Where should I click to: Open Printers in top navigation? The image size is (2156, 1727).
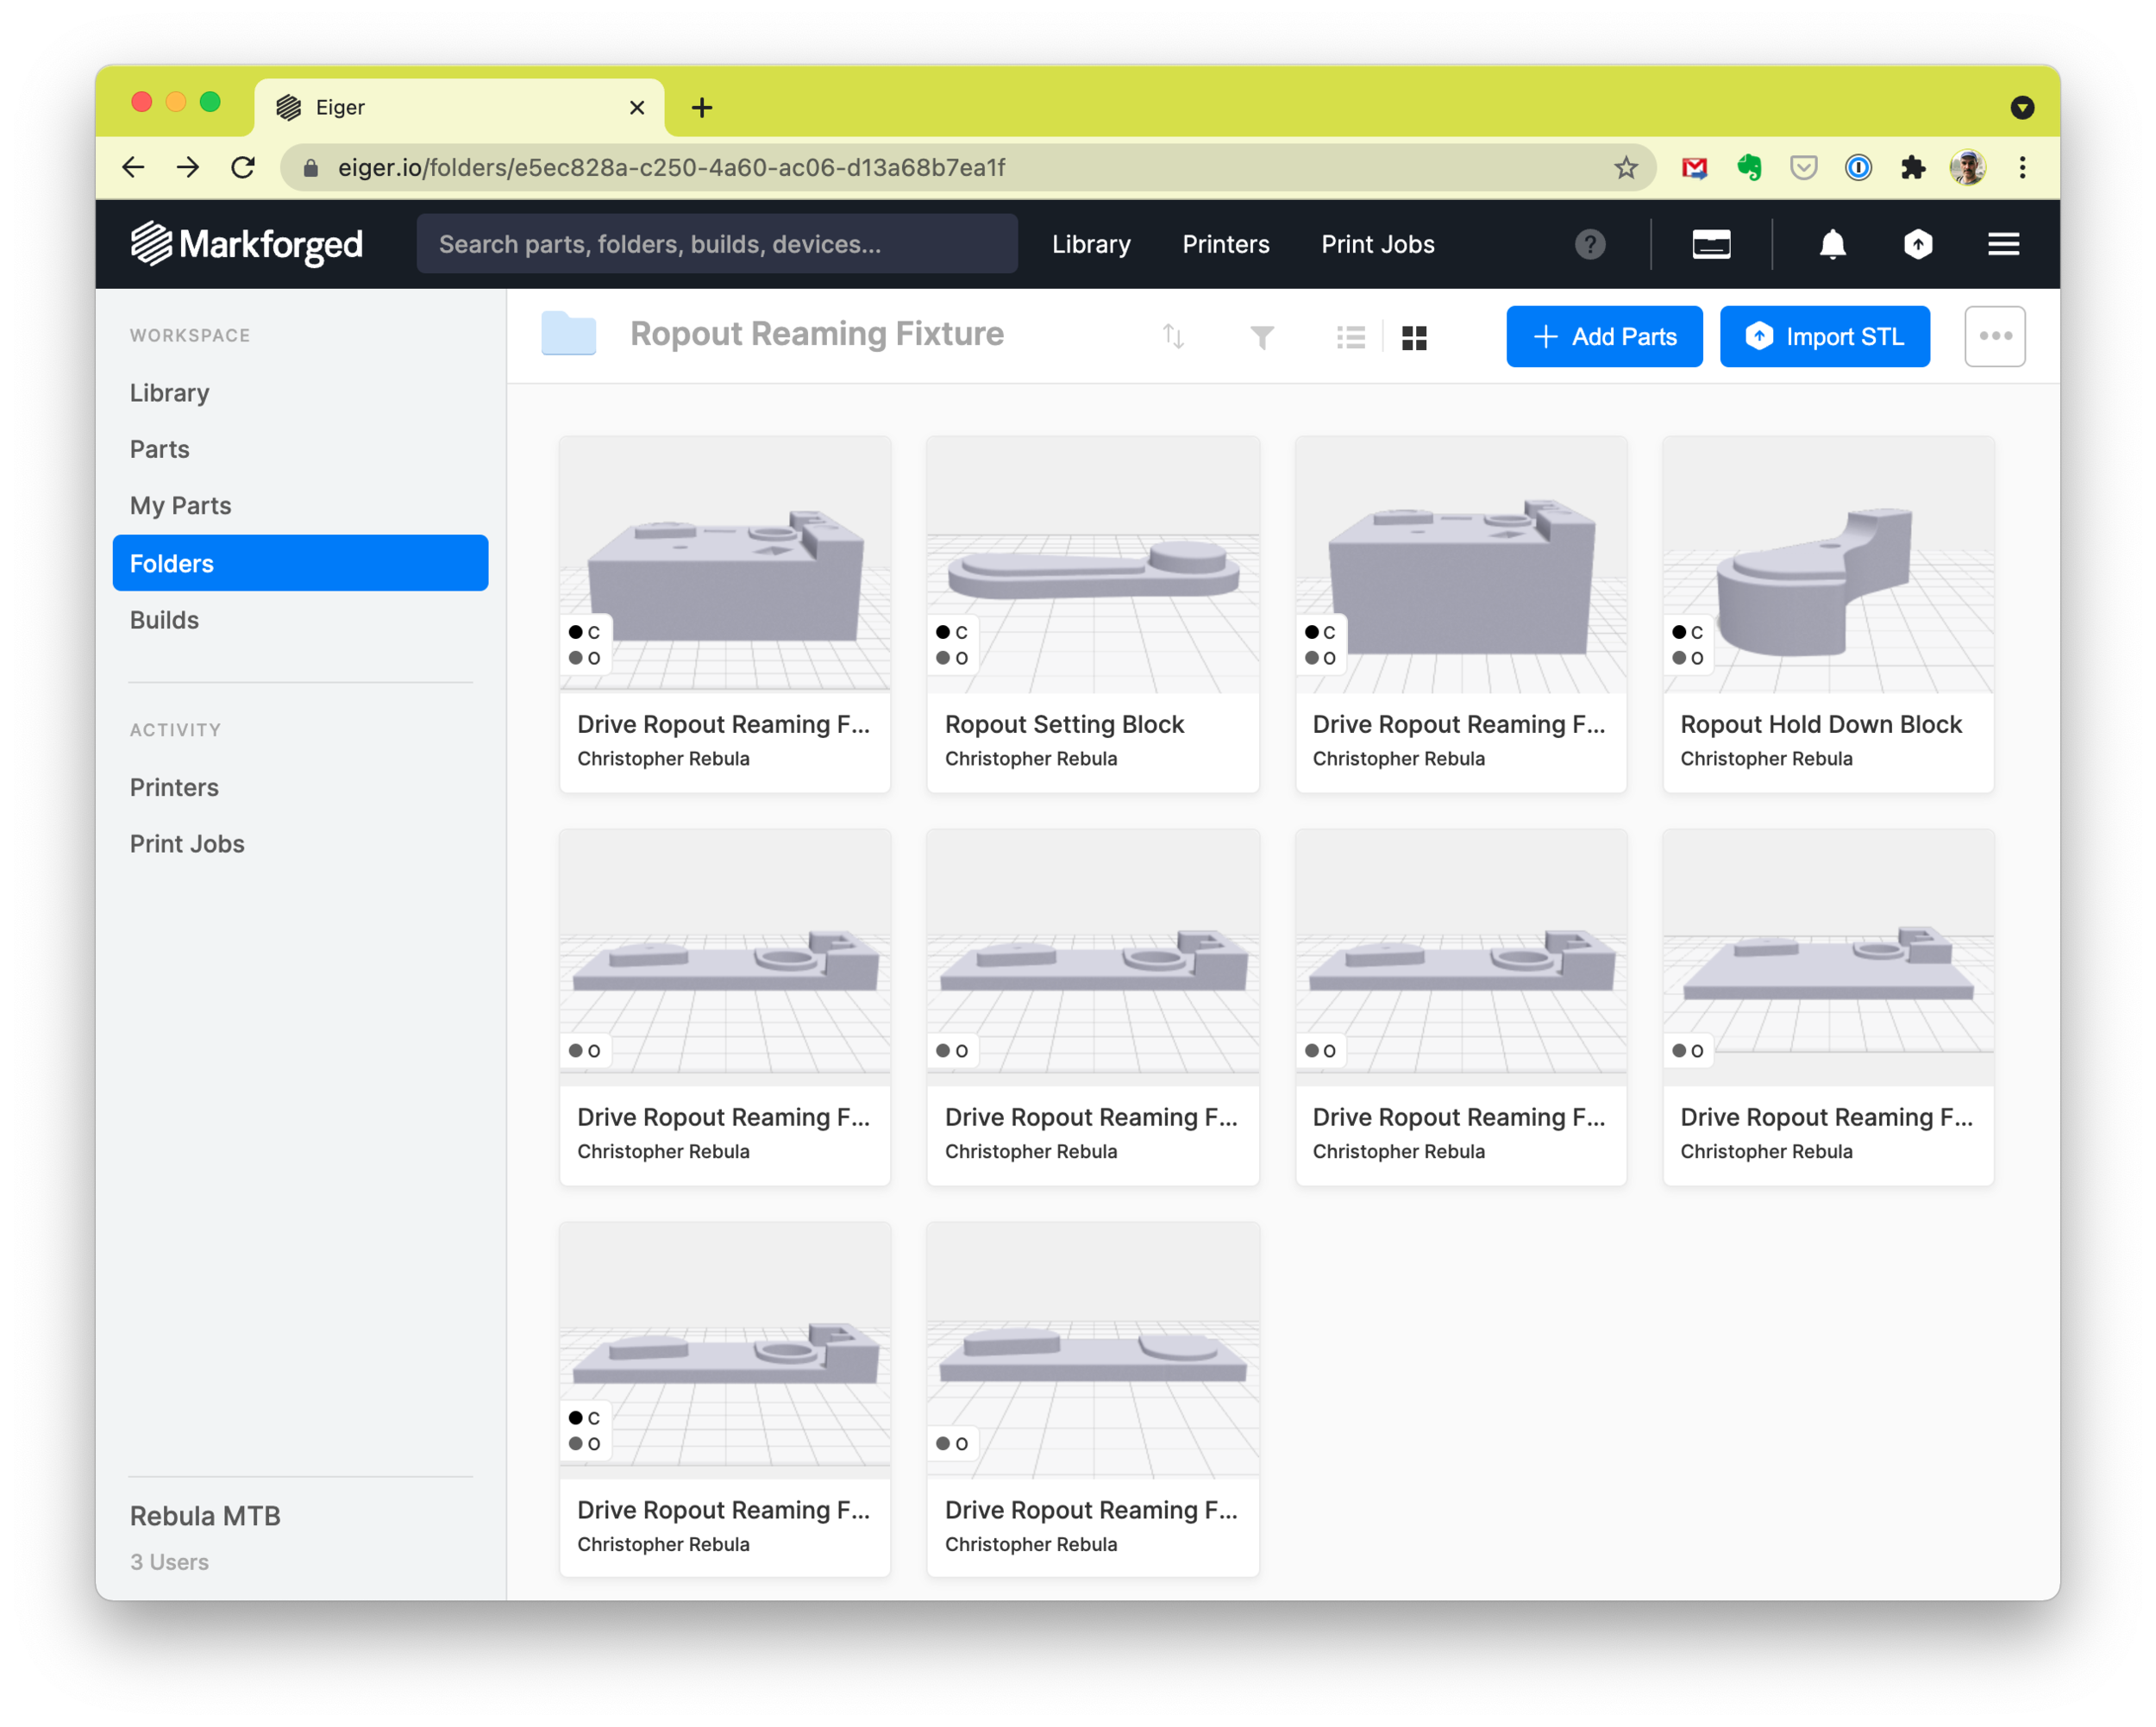[1225, 244]
